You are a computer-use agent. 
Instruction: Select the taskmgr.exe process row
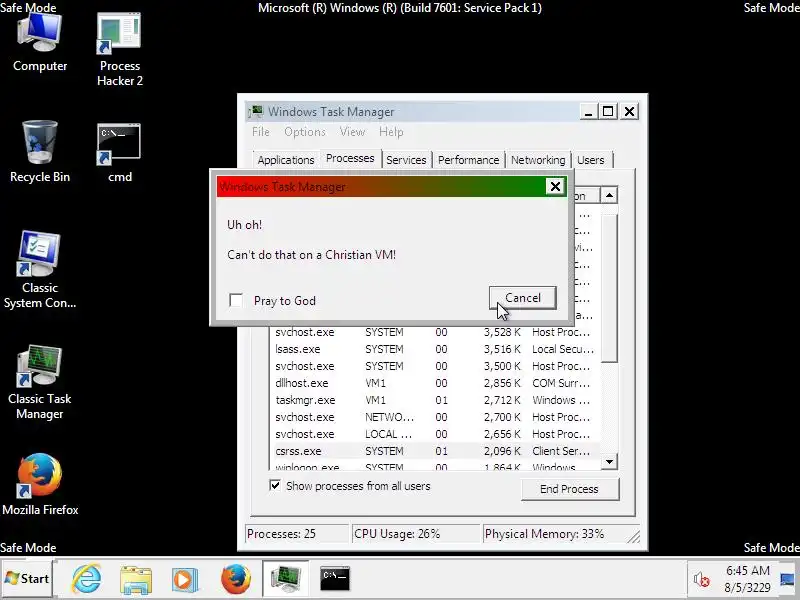[435, 400]
